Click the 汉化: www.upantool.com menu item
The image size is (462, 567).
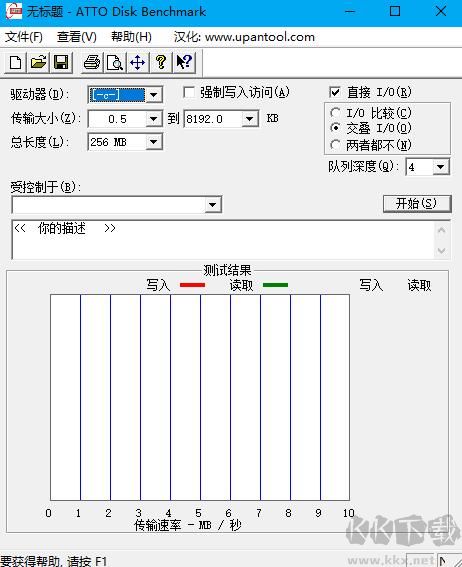click(244, 37)
